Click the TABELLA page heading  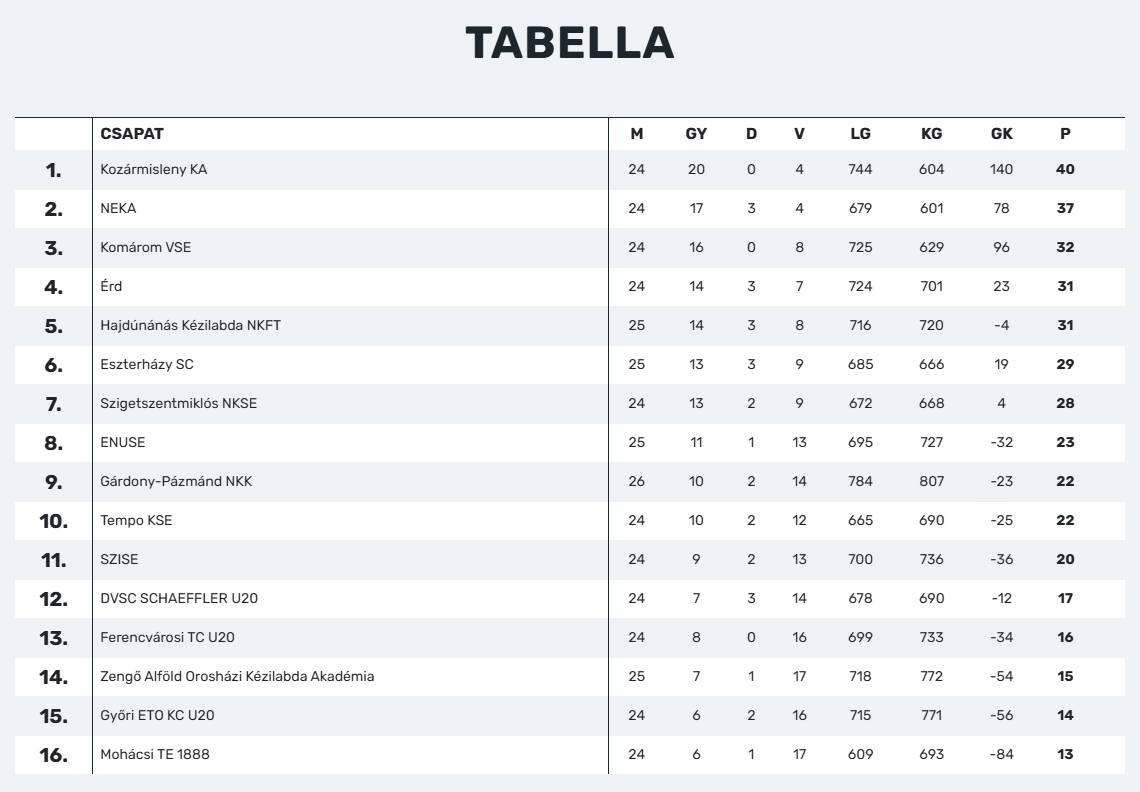(x=570, y=42)
